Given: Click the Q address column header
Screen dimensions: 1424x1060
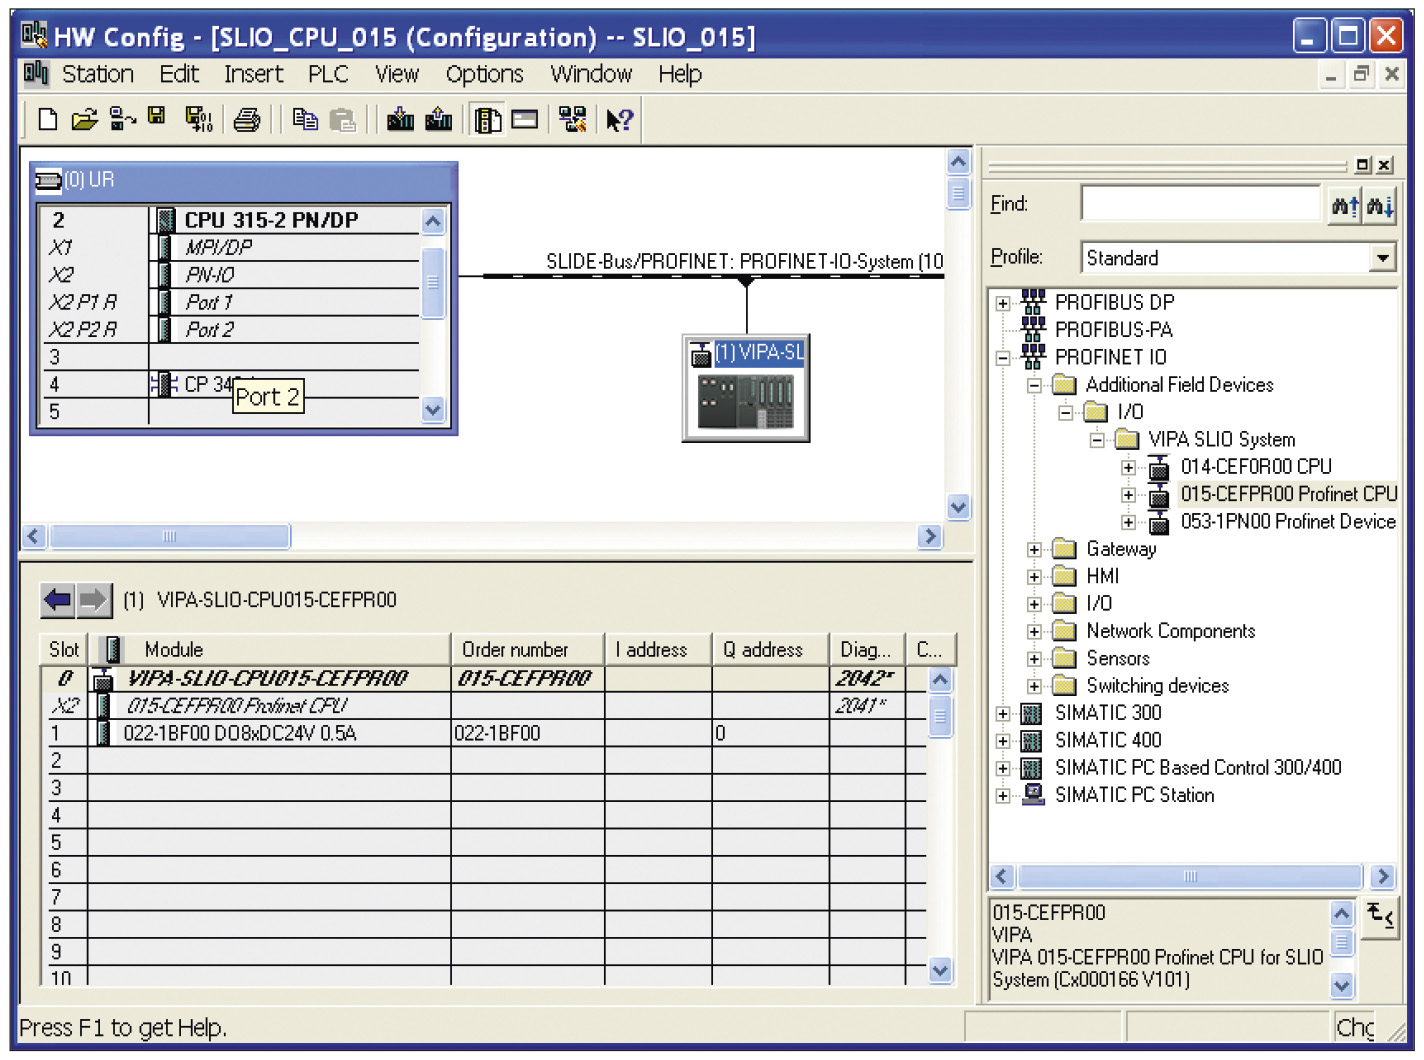Looking at the screenshot, I should [x=770, y=650].
